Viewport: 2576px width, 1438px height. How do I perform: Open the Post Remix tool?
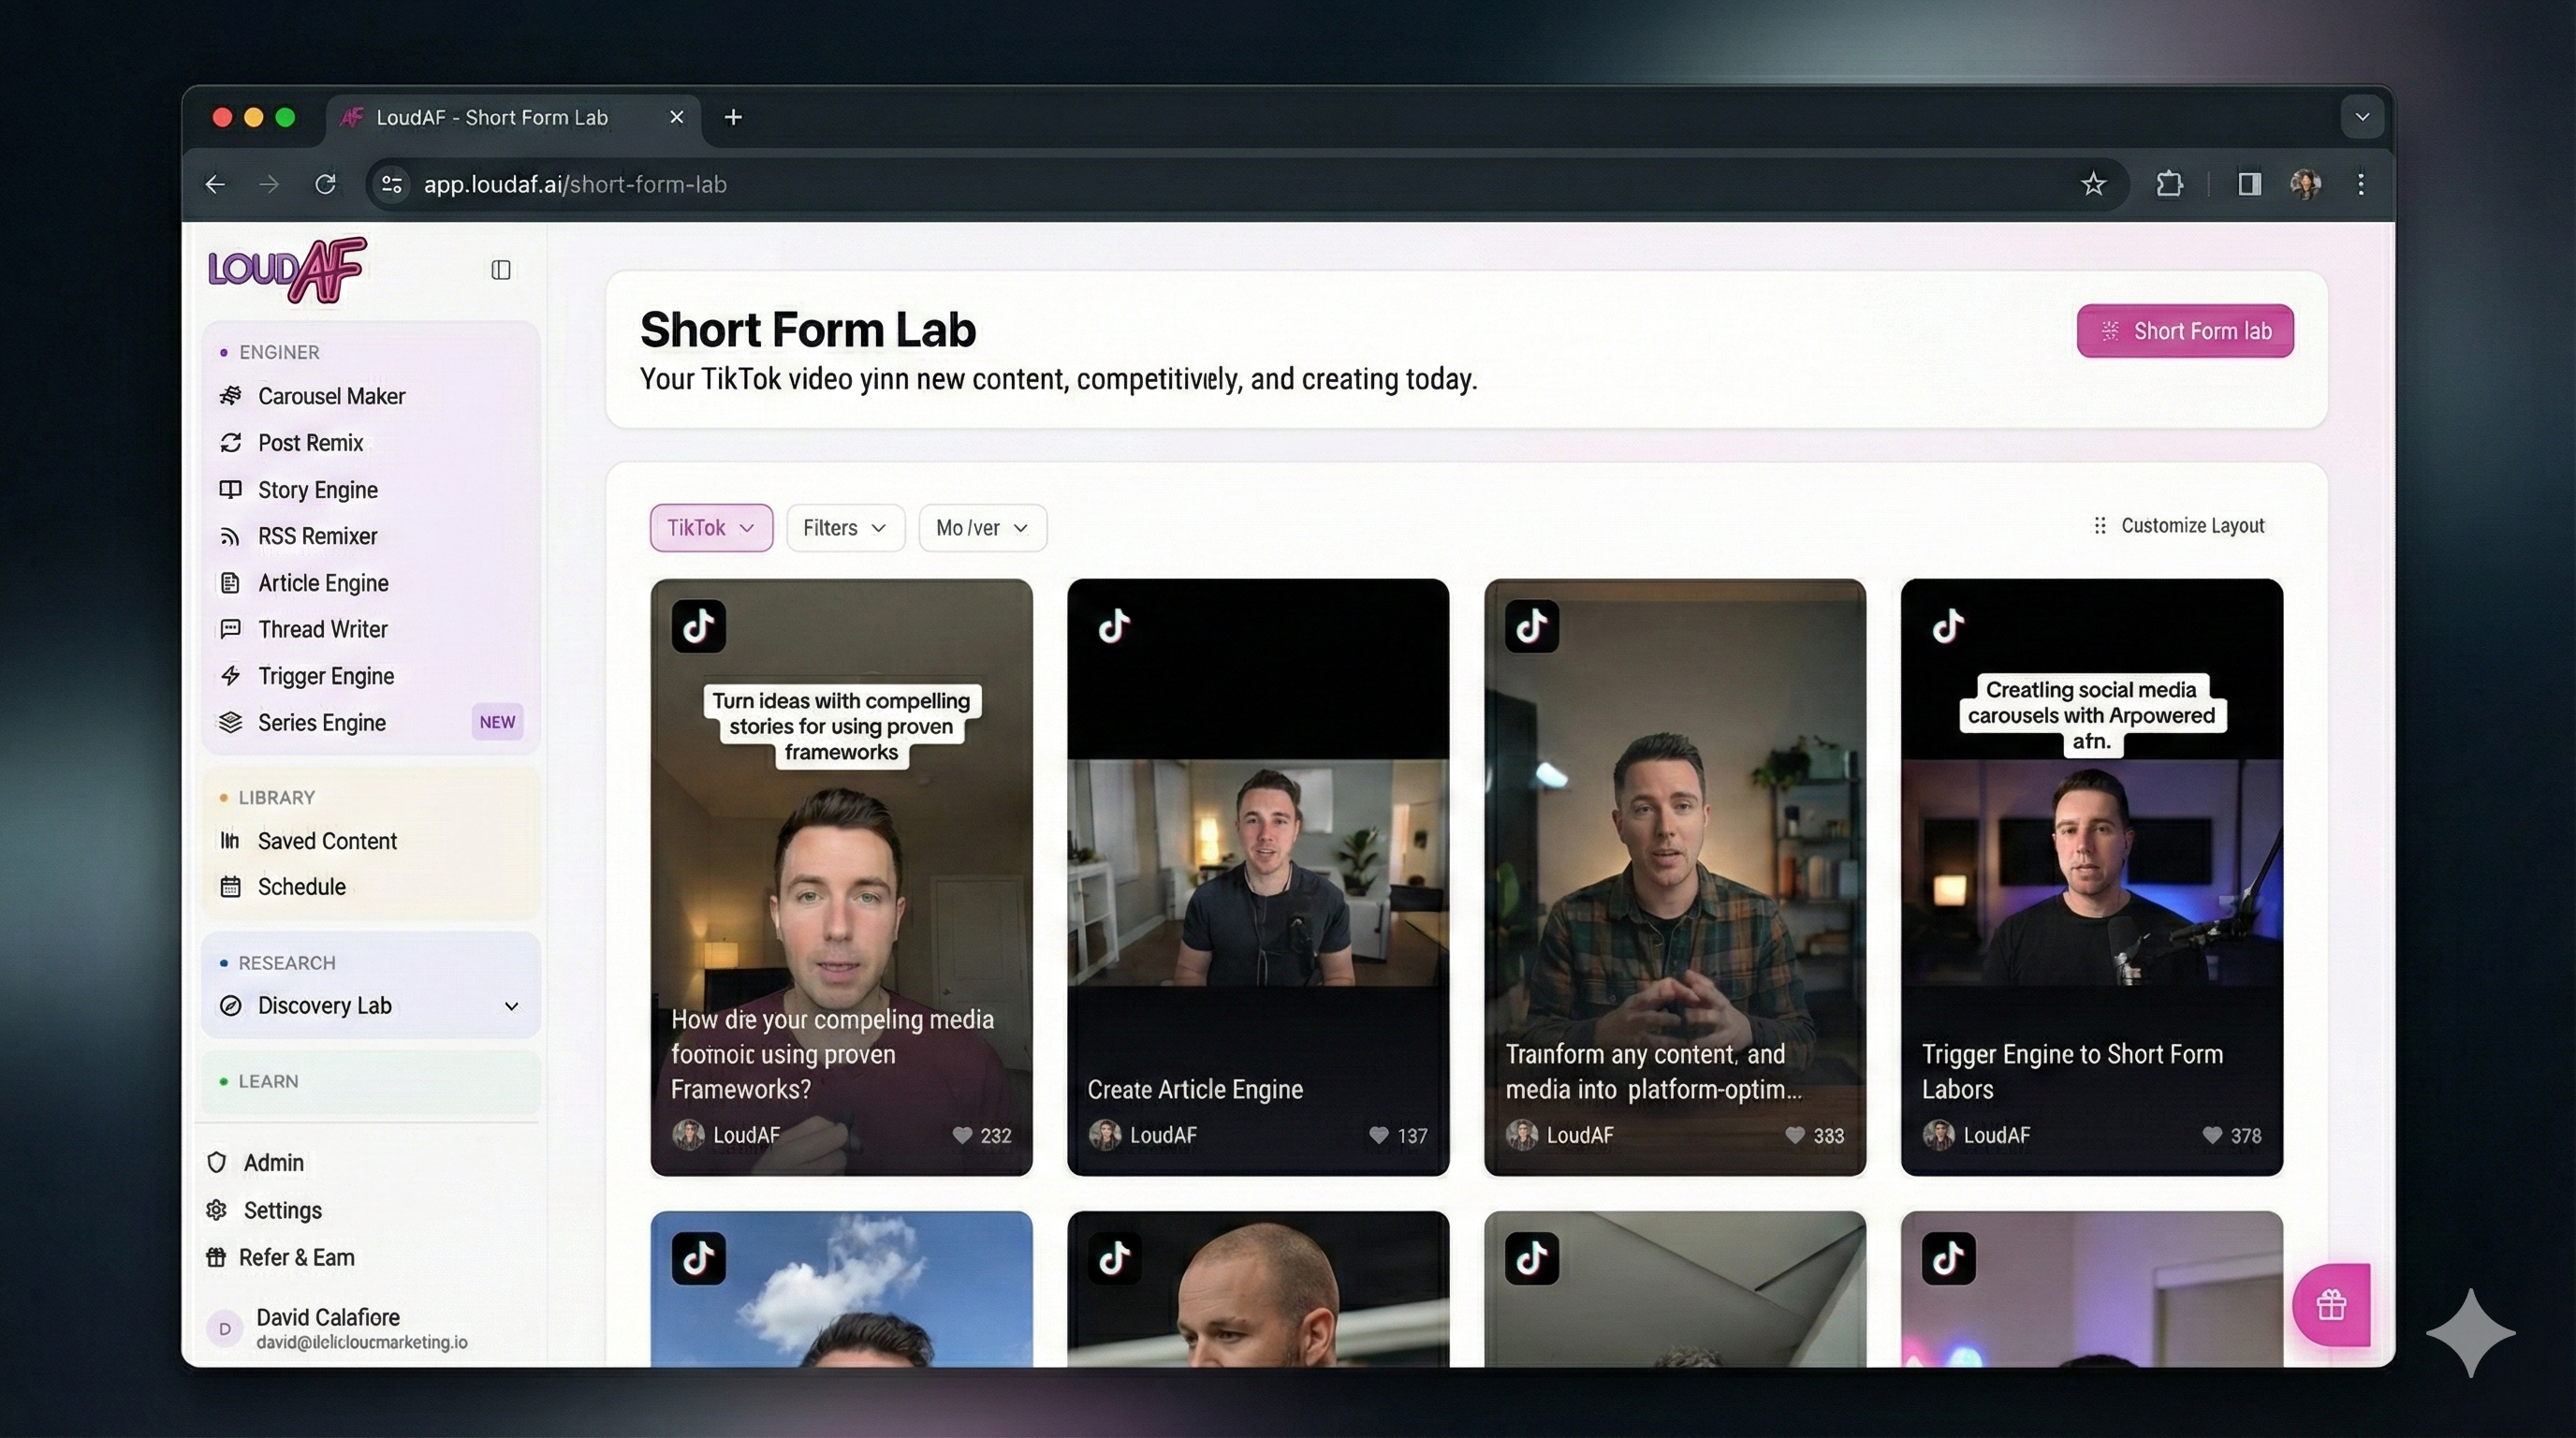[x=310, y=443]
